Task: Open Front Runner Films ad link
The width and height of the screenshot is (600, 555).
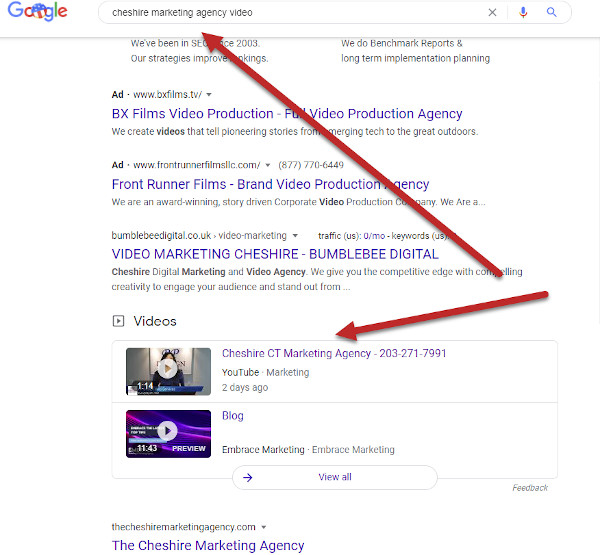Action: [270, 184]
